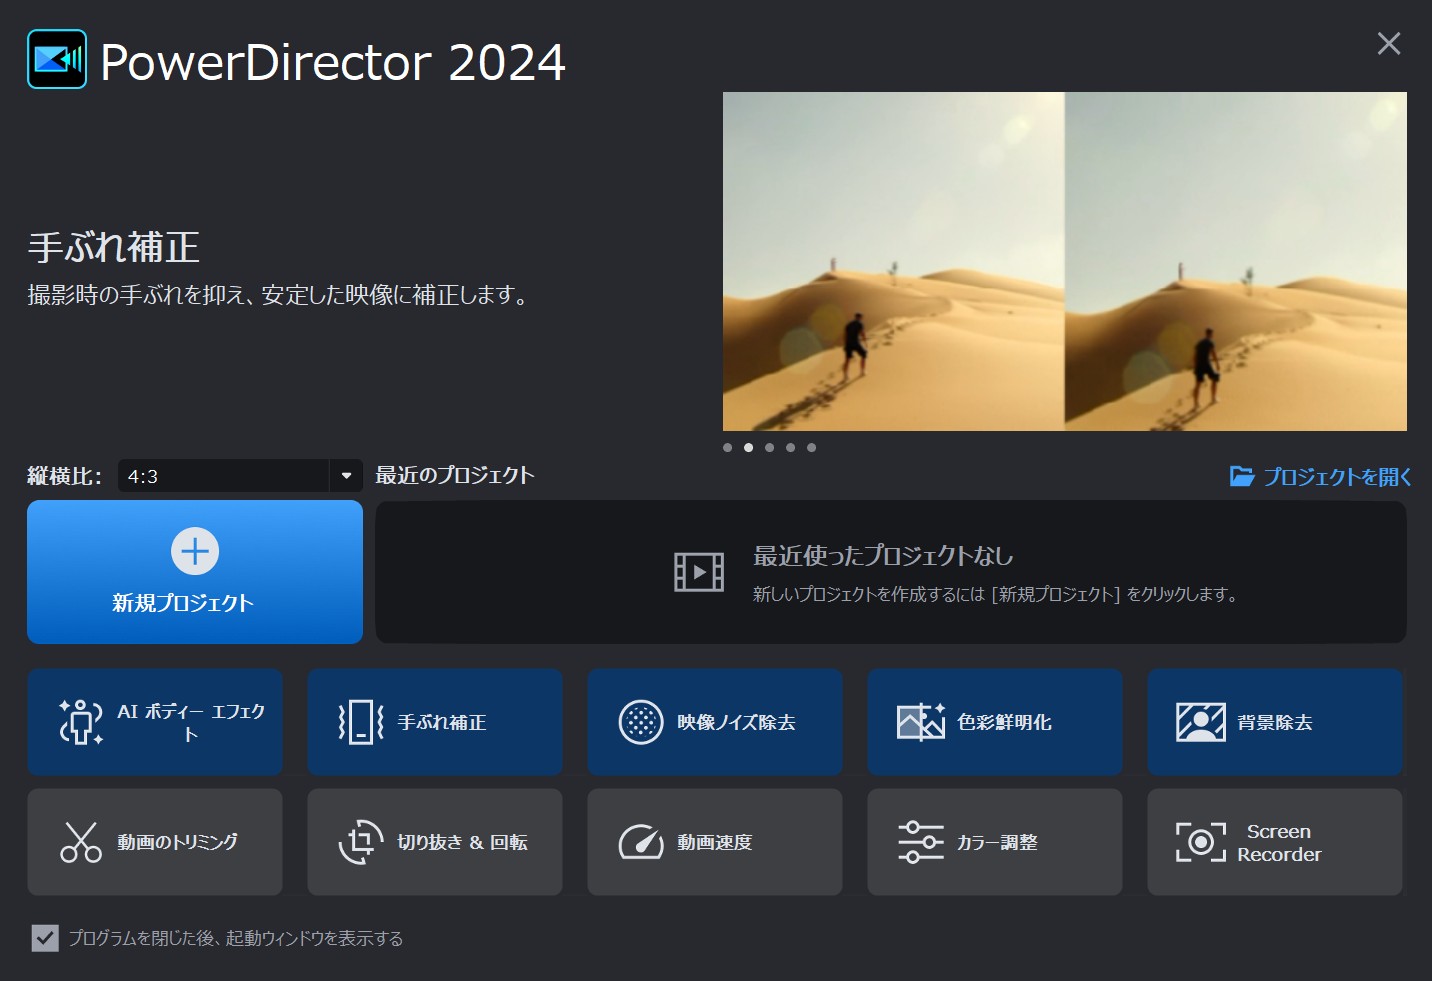
Task: Click the 4:3 aspect ratio combo box
Action: click(223, 476)
